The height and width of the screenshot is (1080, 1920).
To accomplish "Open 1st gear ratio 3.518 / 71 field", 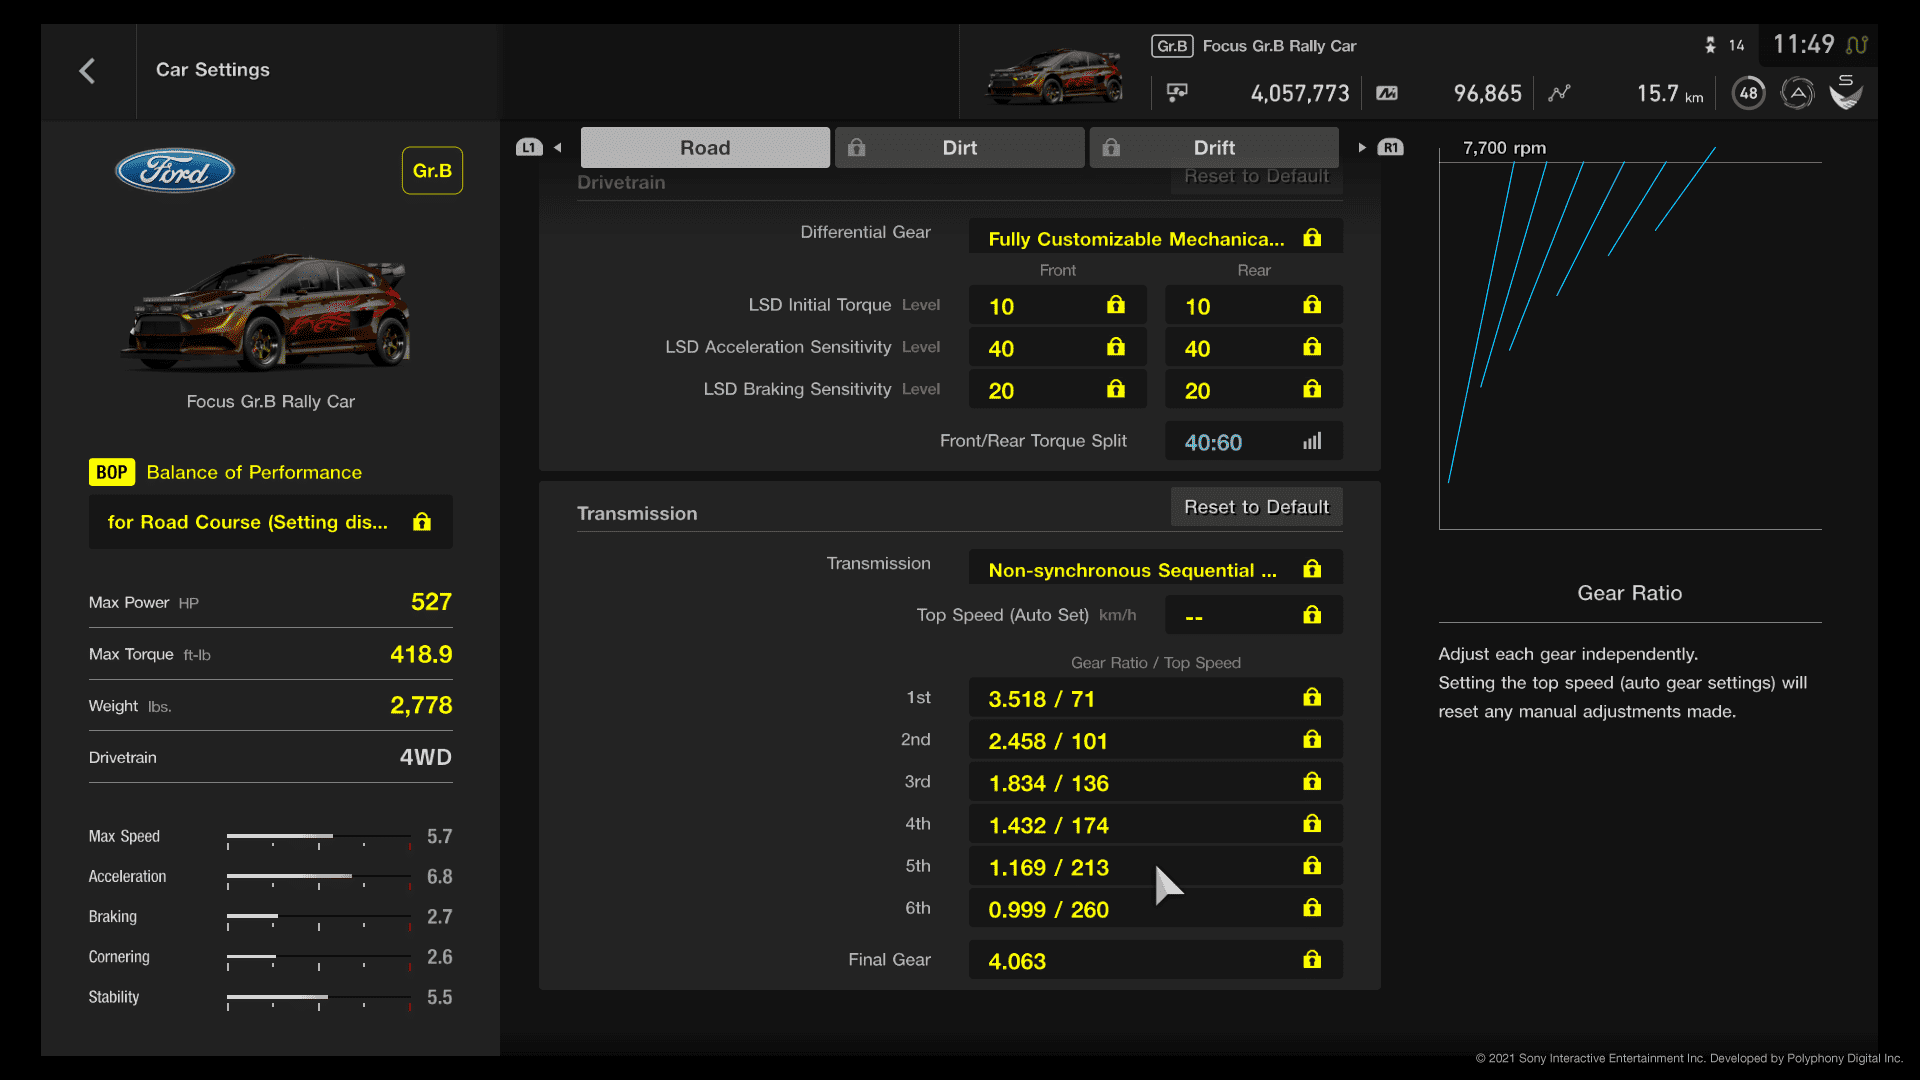I will pyautogui.click(x=1155, y=698).
